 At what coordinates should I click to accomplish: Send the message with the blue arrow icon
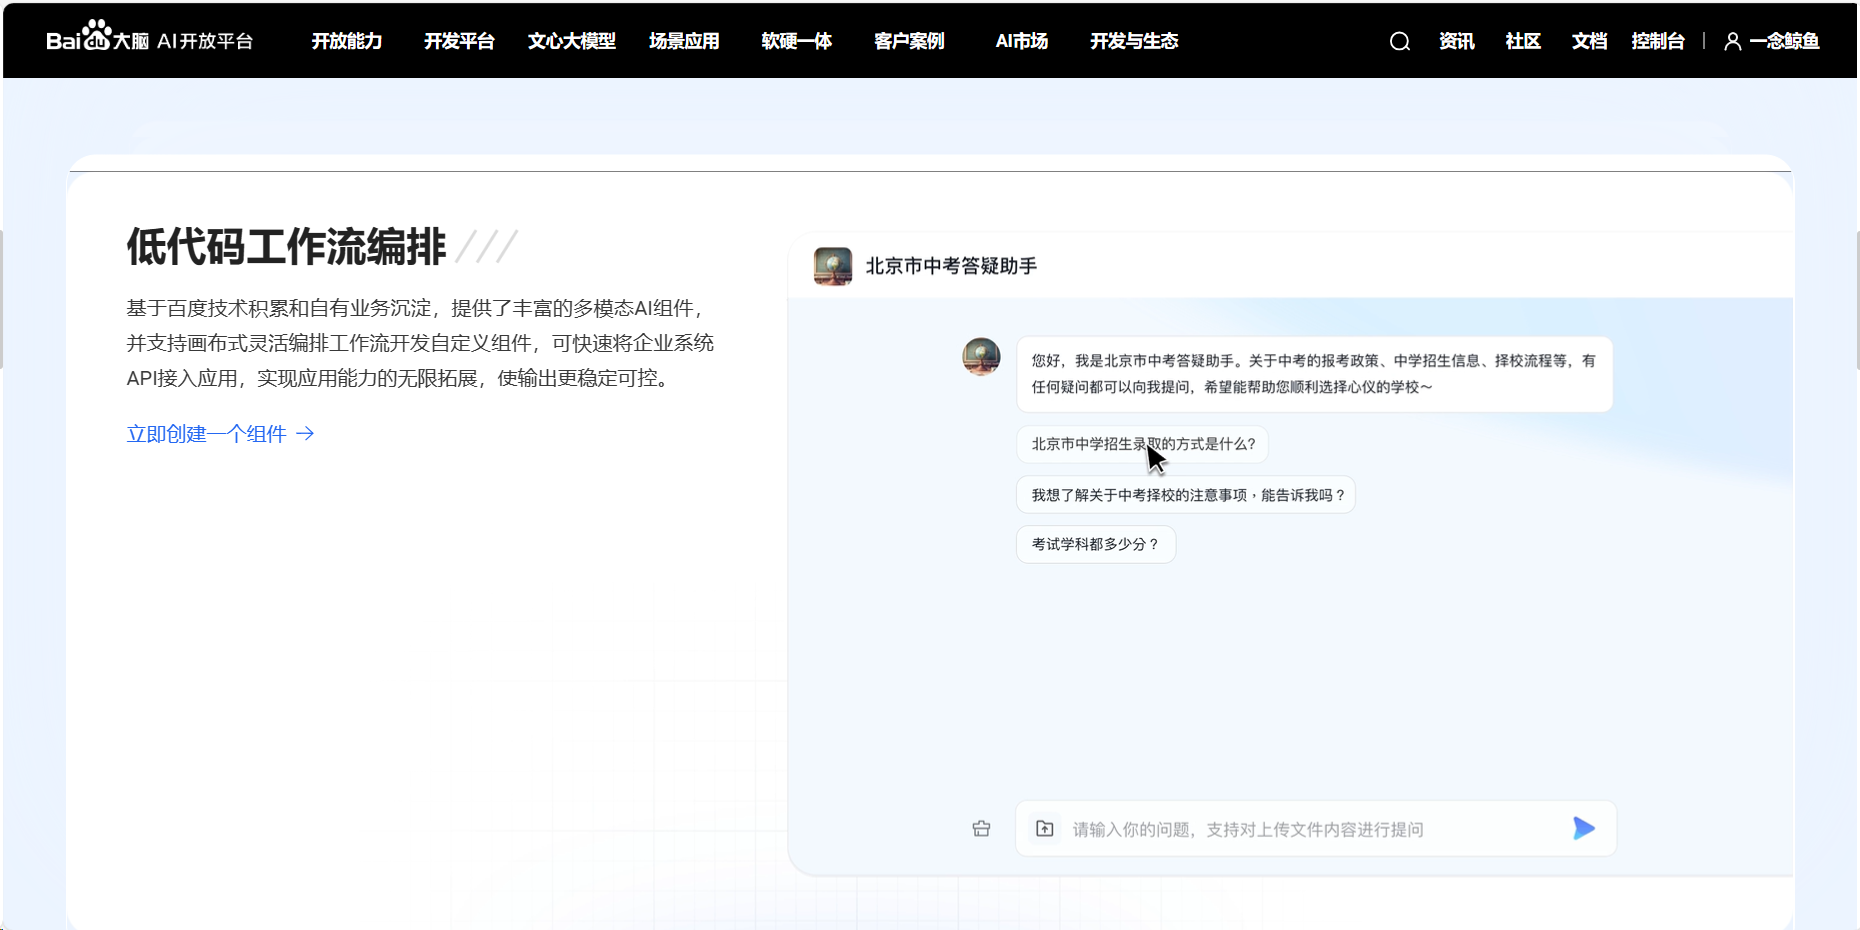1584,828
